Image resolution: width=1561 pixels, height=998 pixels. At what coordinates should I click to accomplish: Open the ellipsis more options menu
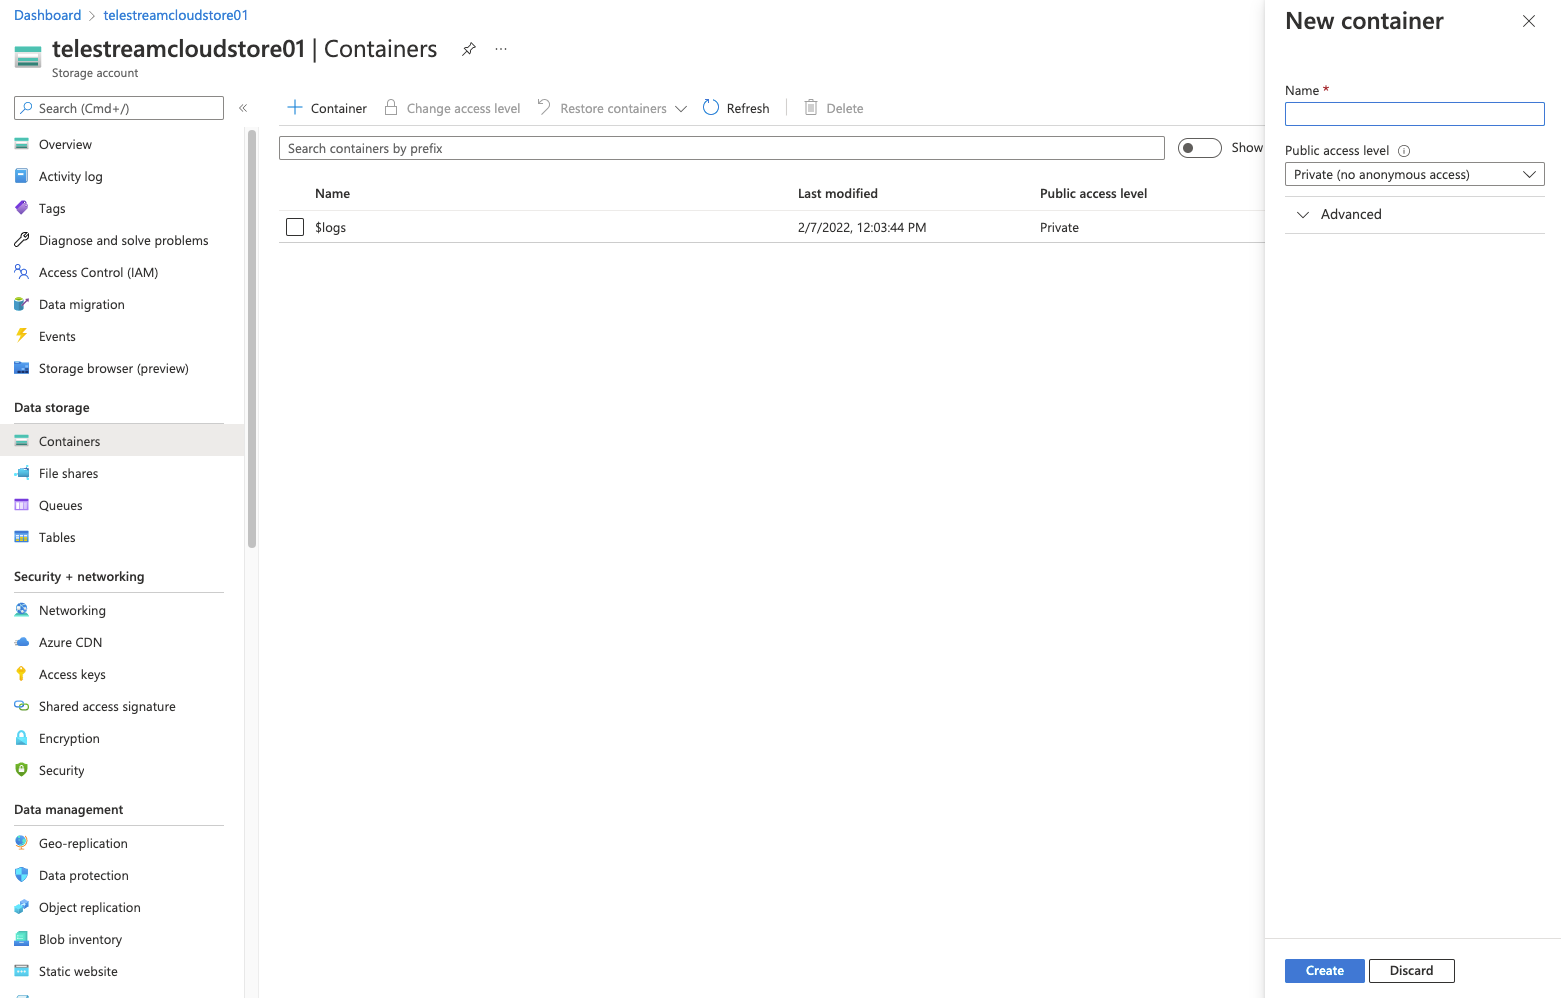click(501, 49)
